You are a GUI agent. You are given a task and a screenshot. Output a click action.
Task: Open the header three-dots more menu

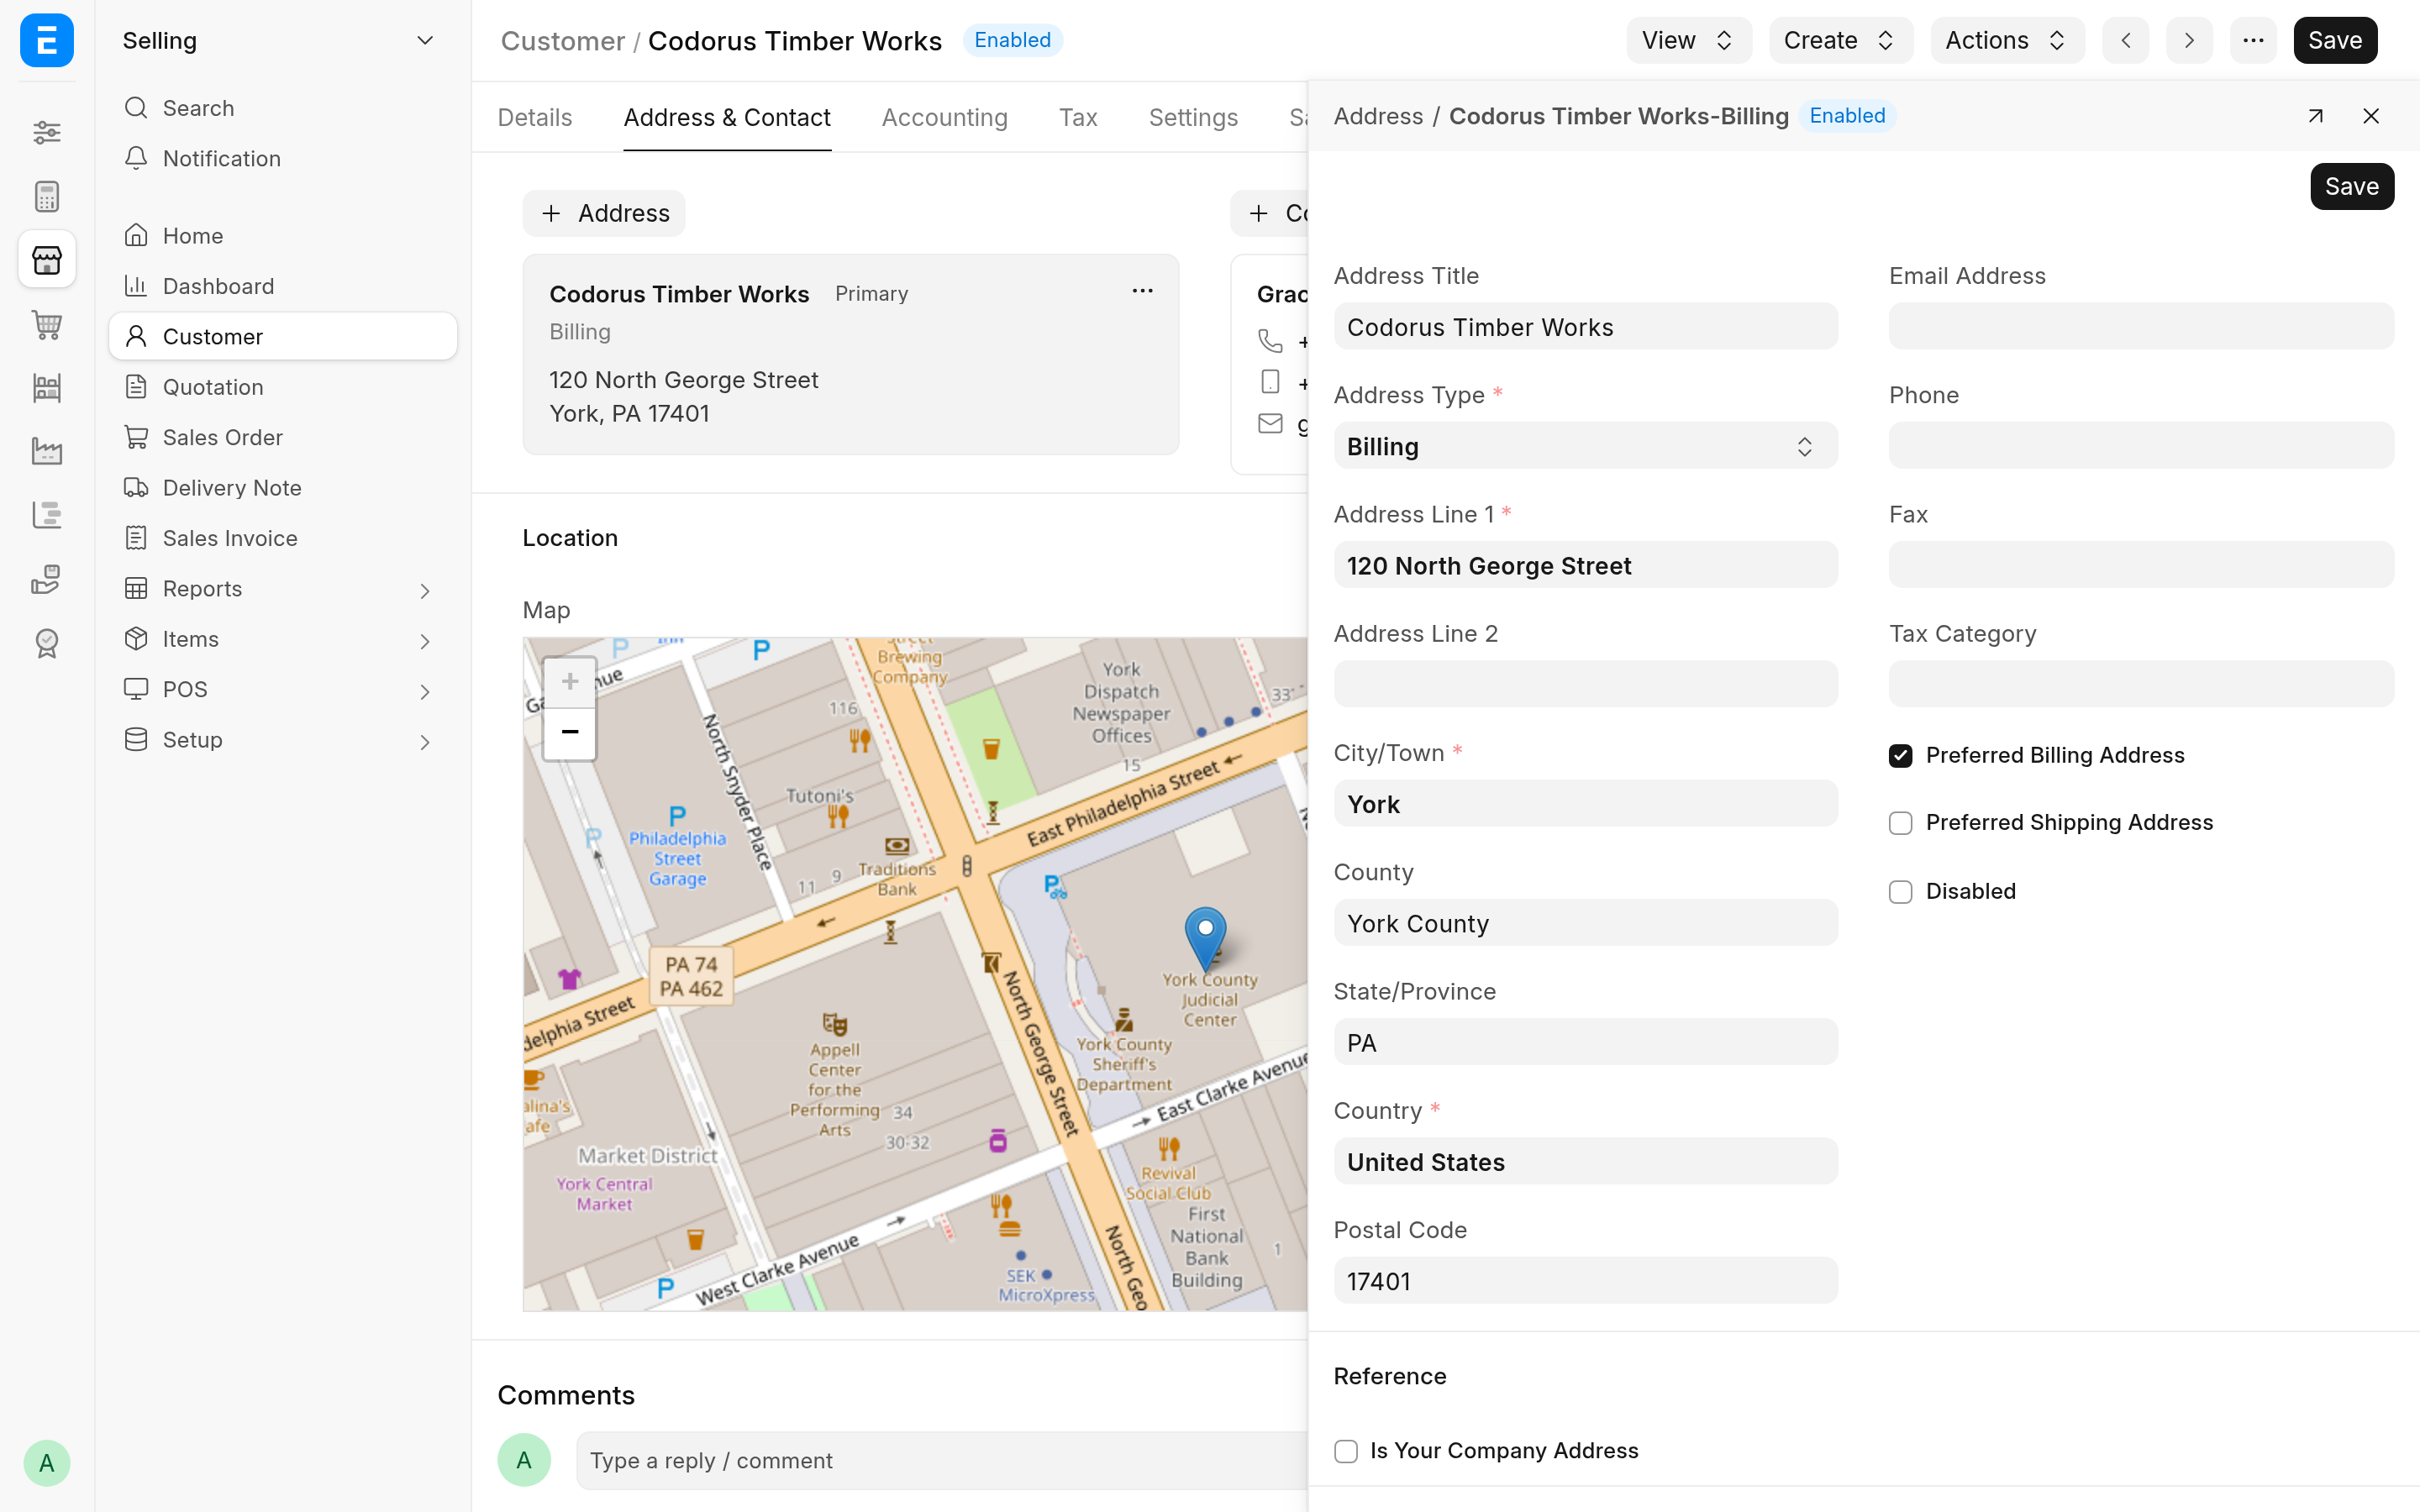click(2253, 40)
